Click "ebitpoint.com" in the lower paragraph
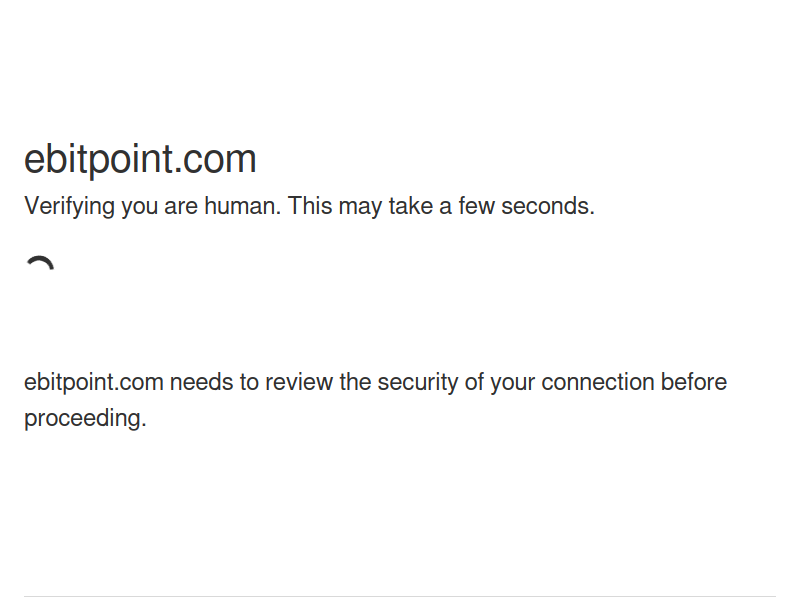Image resolution: width=800 pixels, height=600 pixels. (94, 383)
